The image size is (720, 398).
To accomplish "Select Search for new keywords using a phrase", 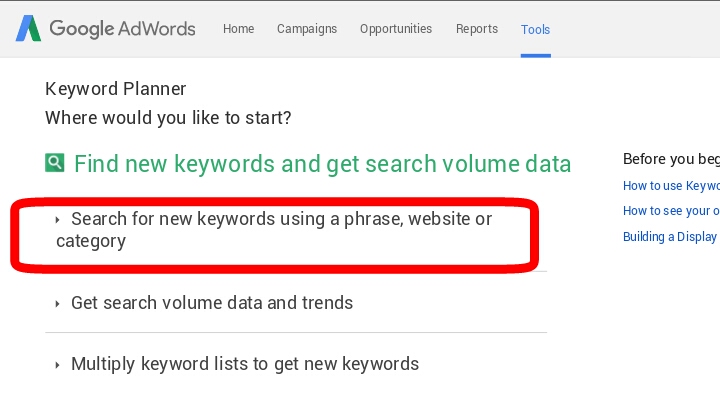I will (274, 230).
